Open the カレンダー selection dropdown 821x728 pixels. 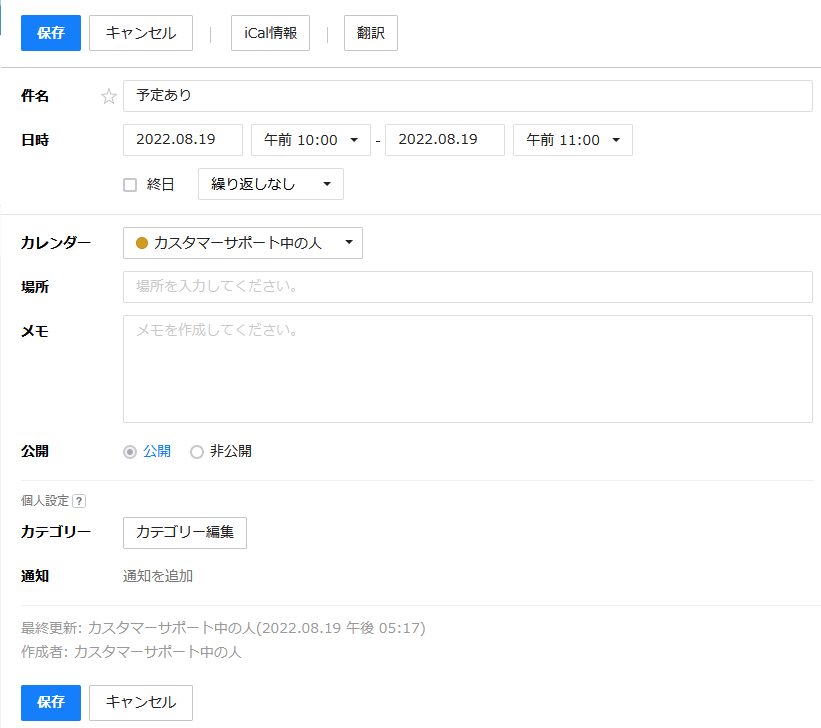coord(242,243)
